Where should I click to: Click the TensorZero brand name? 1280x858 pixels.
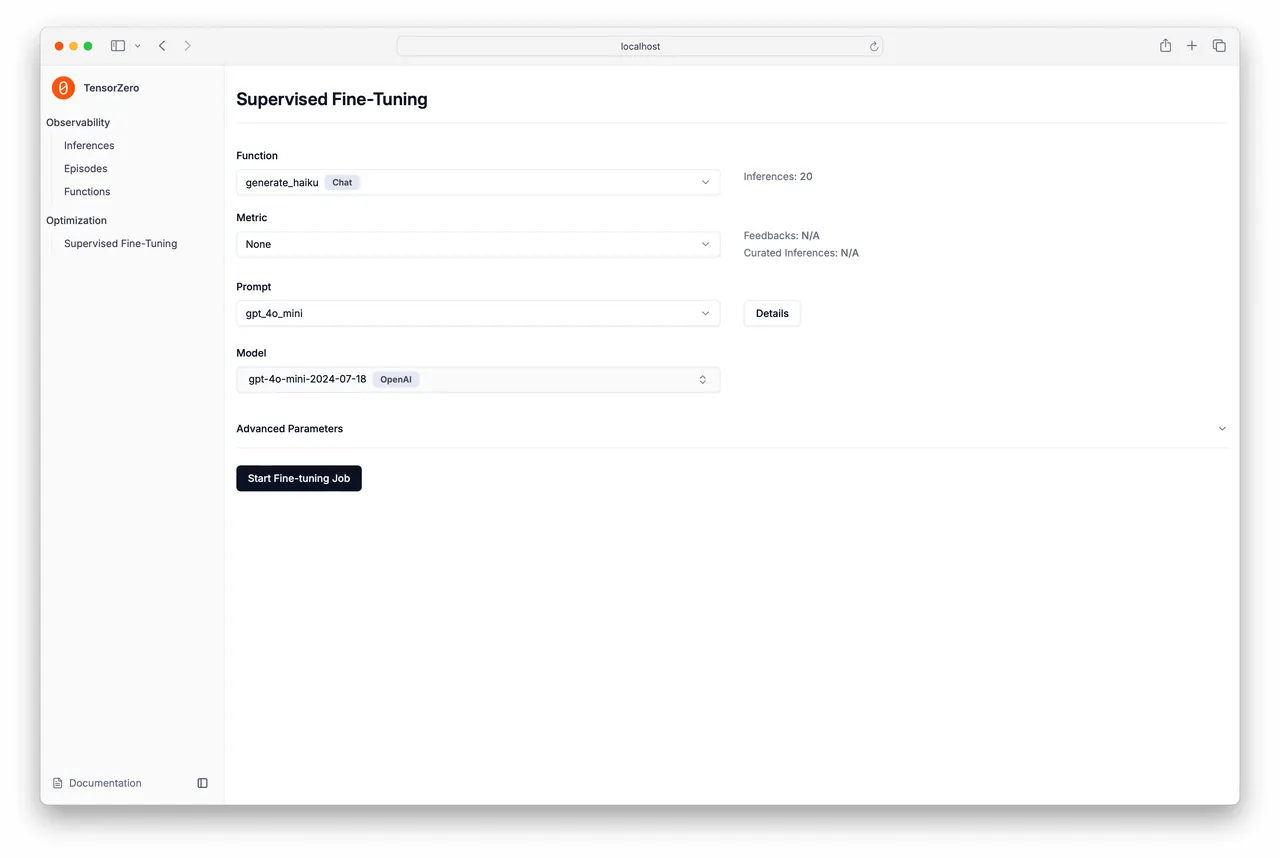[x=111, y=88]
